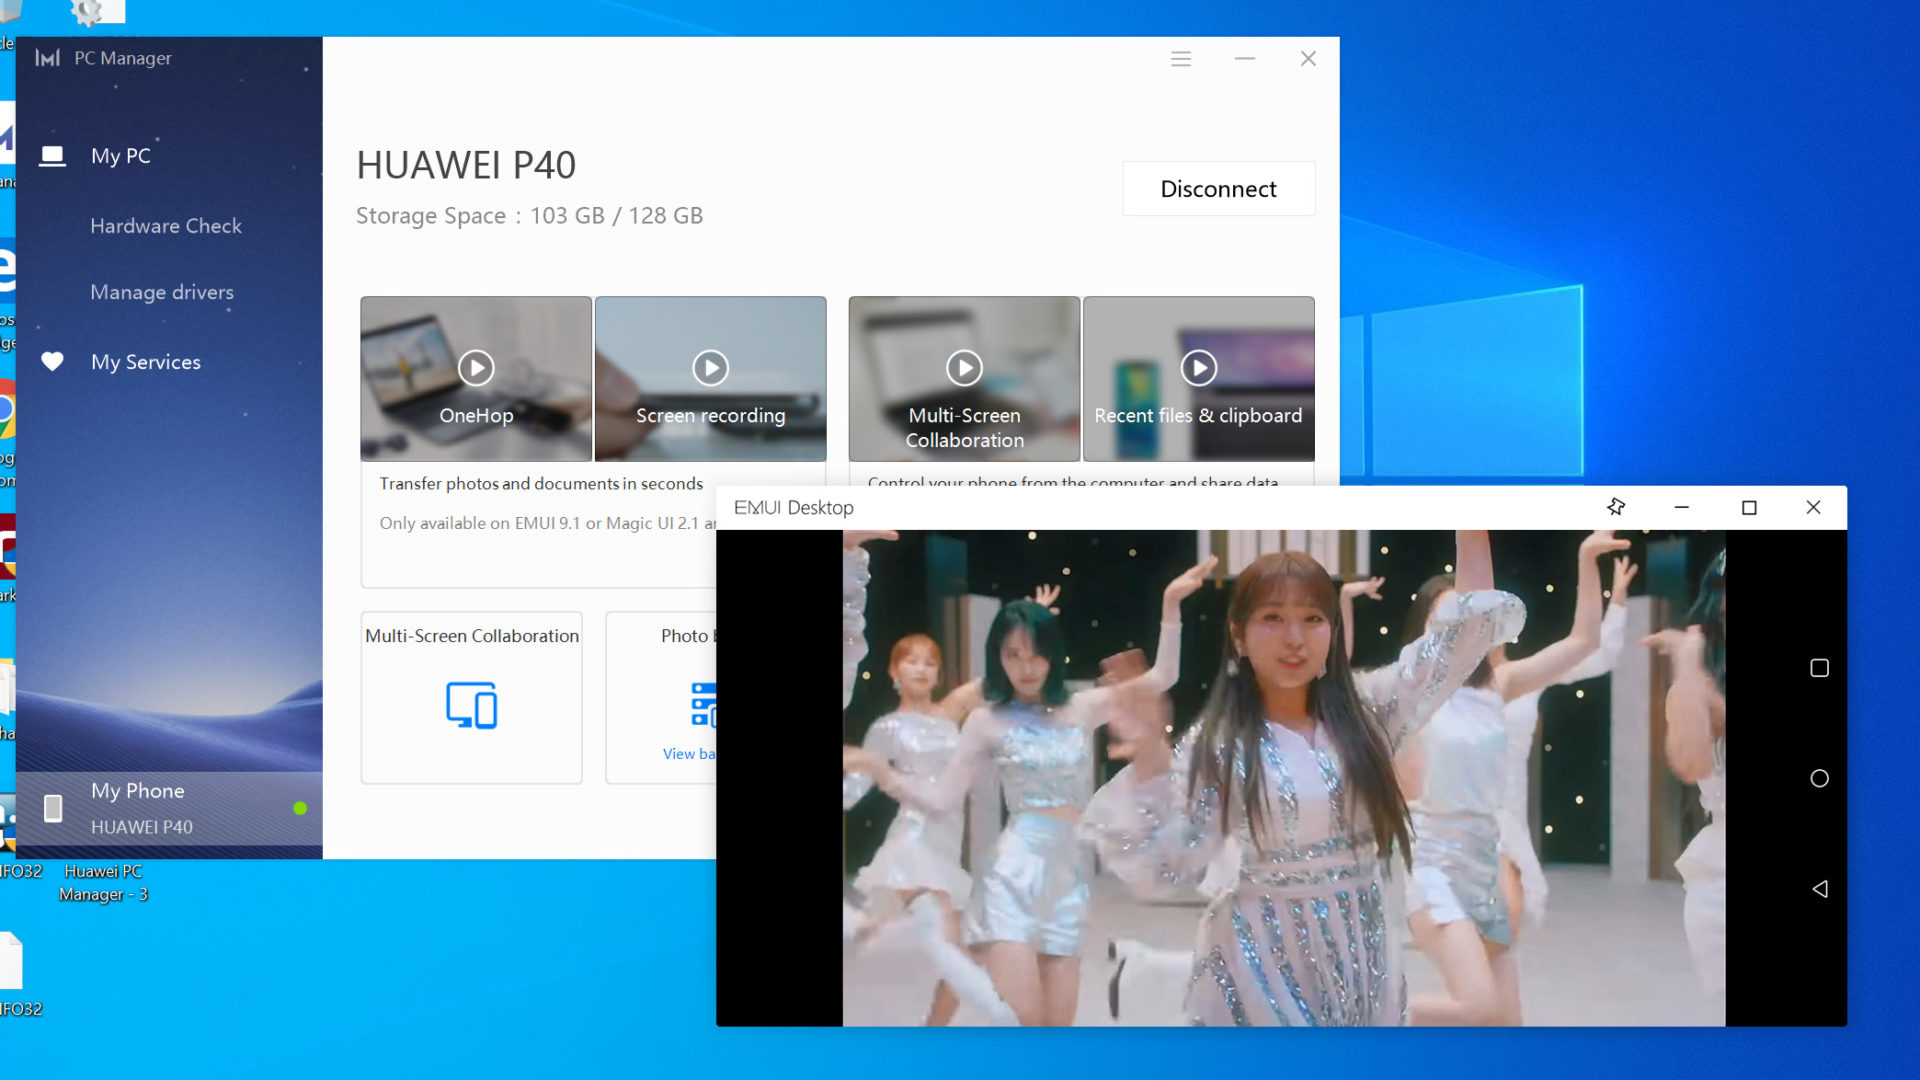Select Hardware Check in sidebar
The height and width of the screenshot is (1080, 1920).
[x=166, y=226]
